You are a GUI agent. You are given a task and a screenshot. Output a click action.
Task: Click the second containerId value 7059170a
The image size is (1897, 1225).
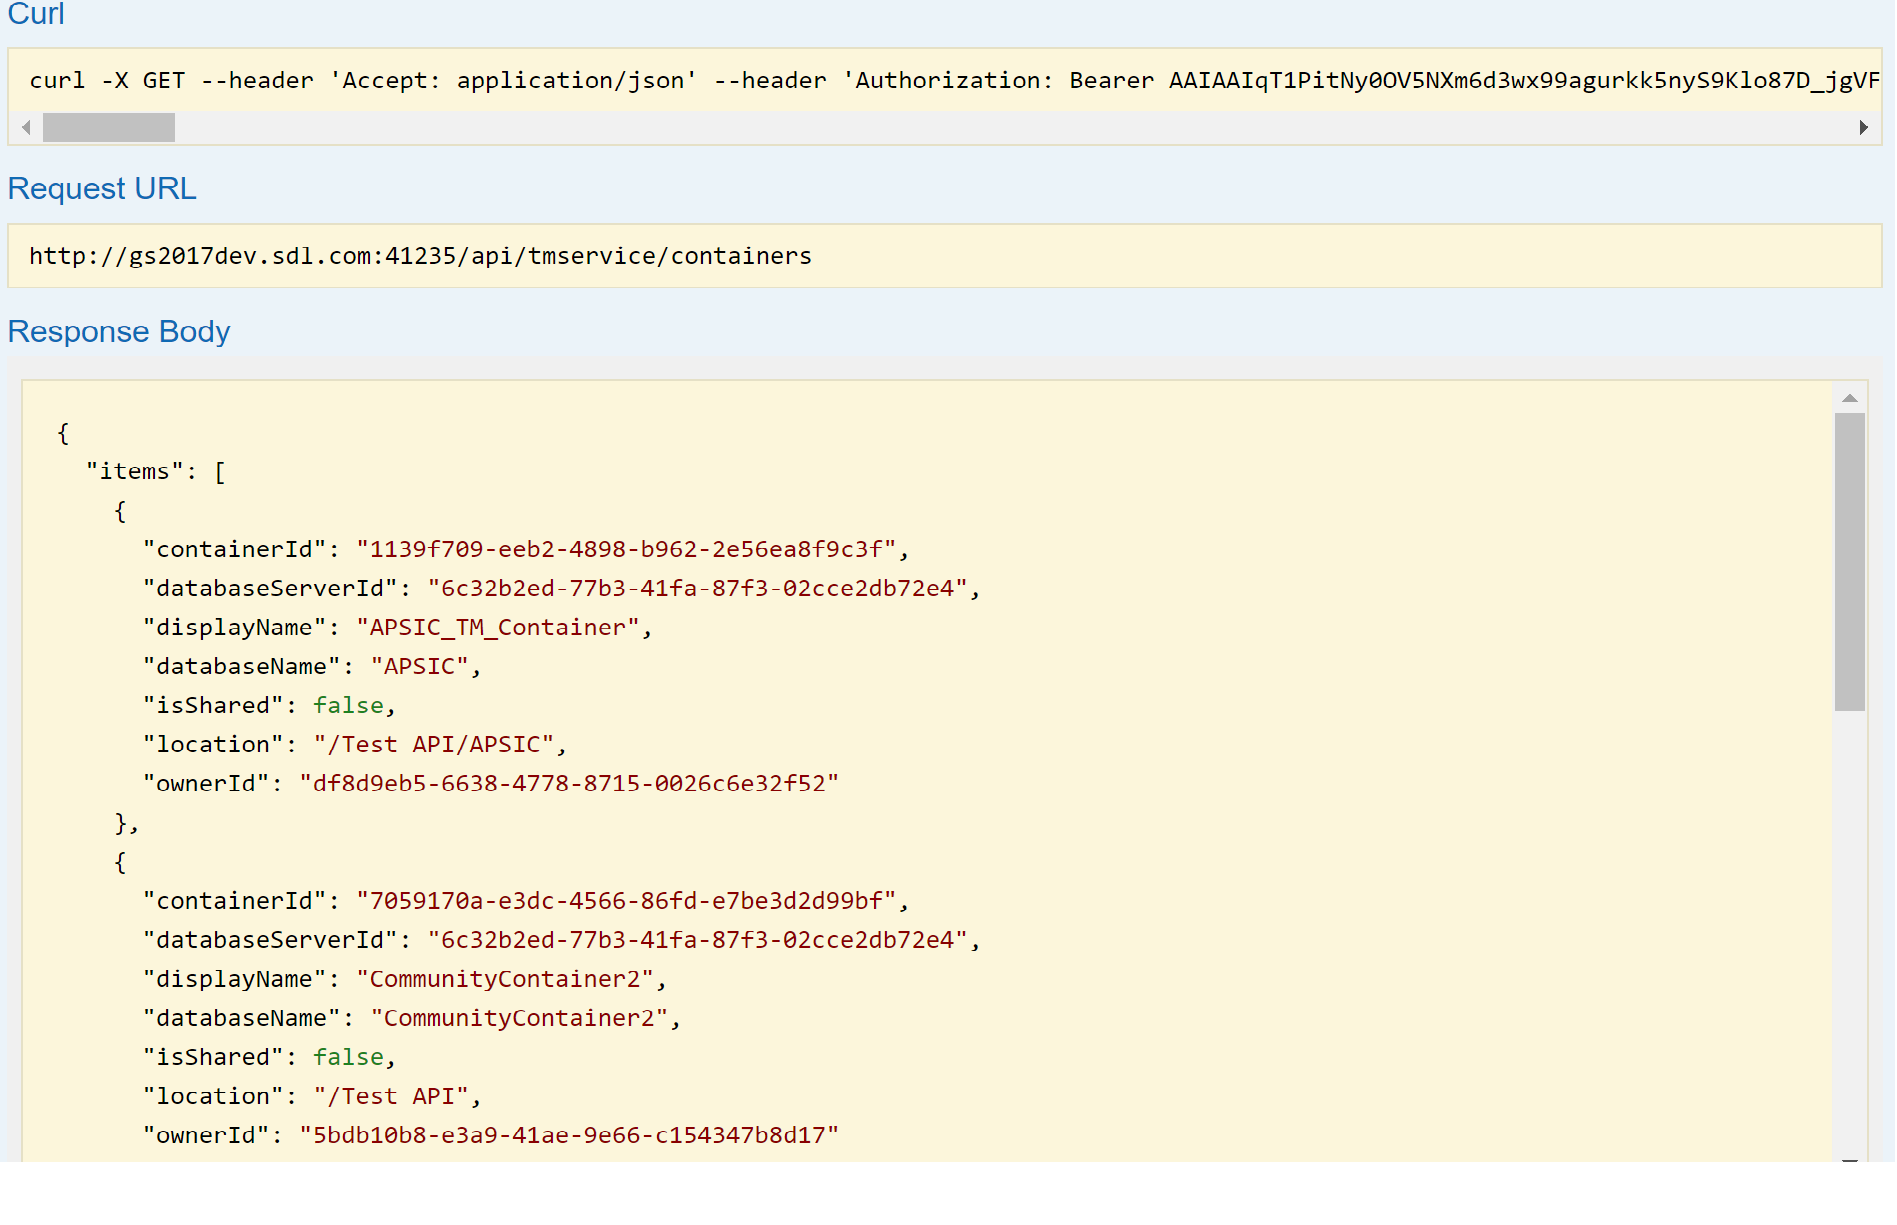[x=626, y=901]
